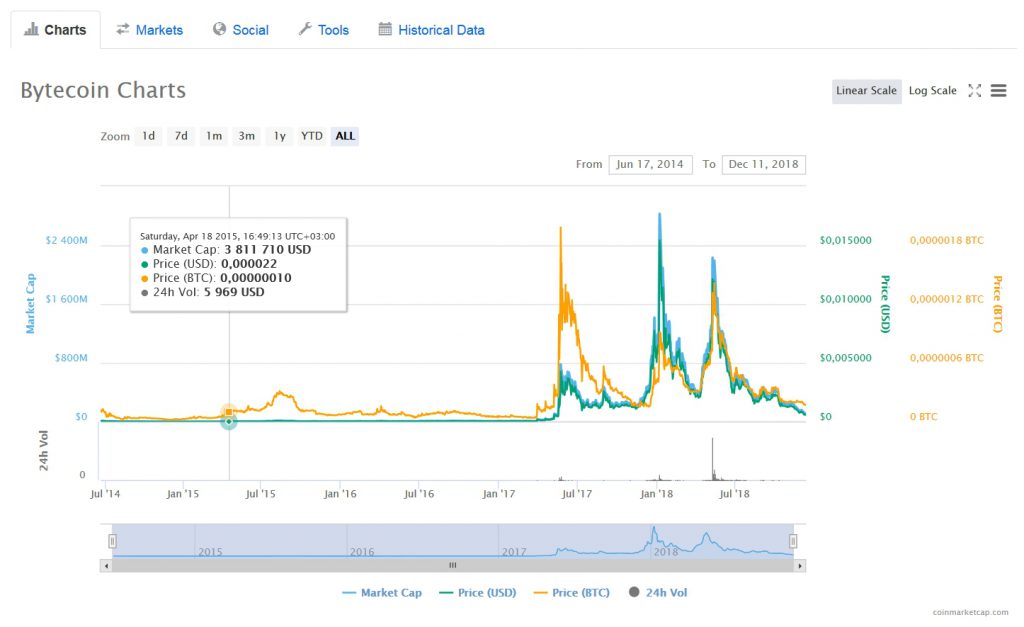Open the chart hamburger context menu
1024x627 pixels.
pos(999,91)
